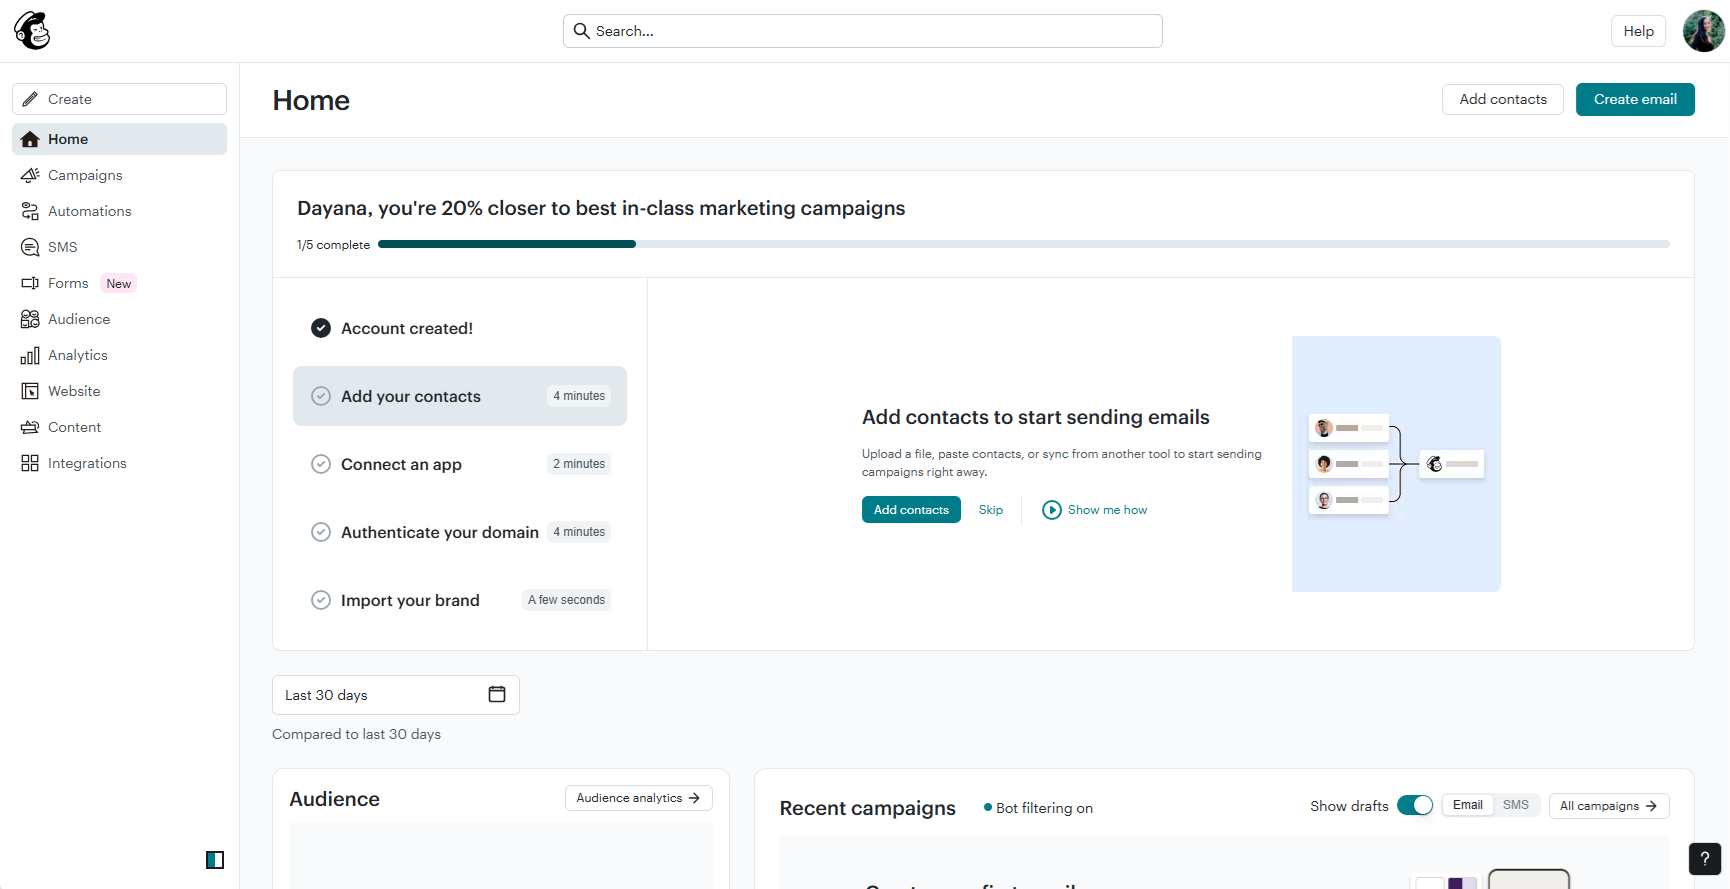Click the Create email button
The height and width of the screenshot is (889, 1730).
(x=1635, y=99)
